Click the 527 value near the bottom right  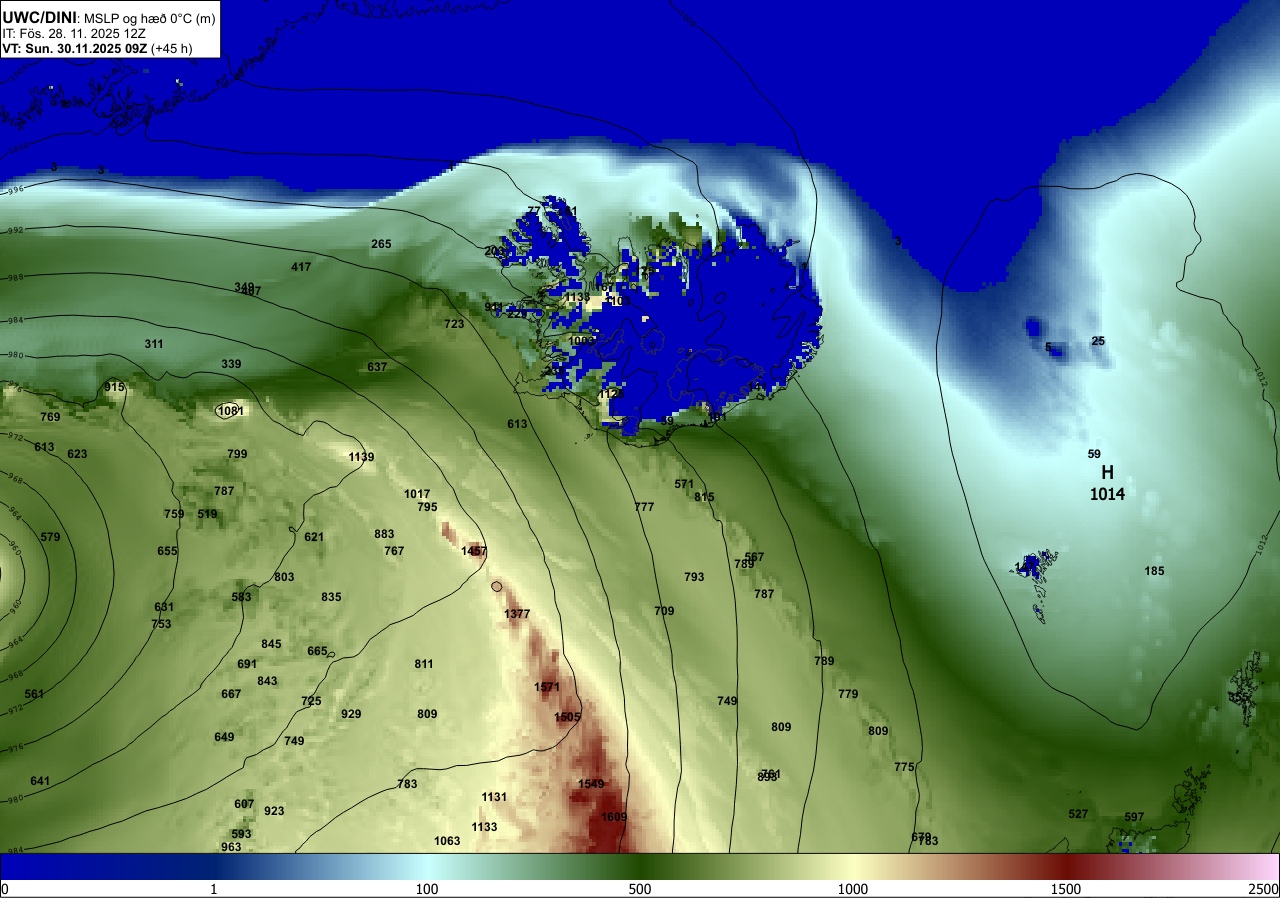[1078, 814]
